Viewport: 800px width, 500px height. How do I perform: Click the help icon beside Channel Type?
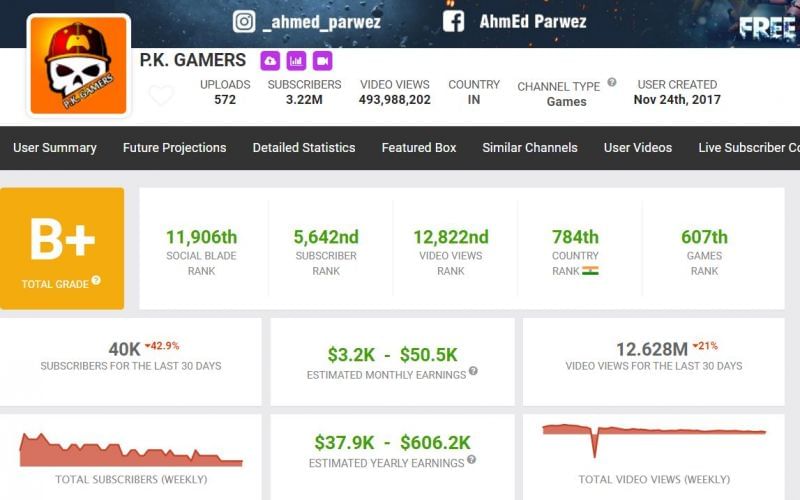(612, 83)
